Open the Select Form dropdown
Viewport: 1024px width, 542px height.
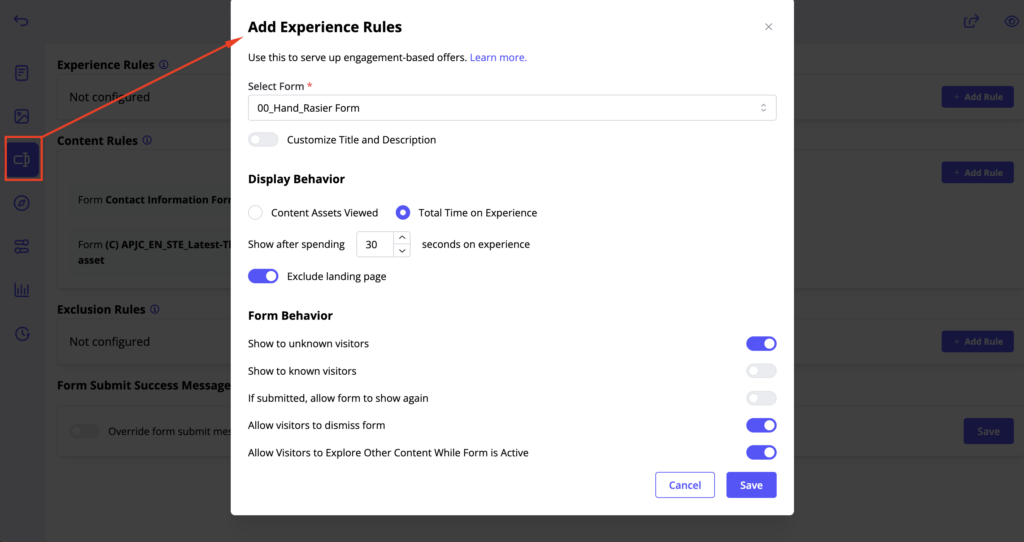(511, 108)
